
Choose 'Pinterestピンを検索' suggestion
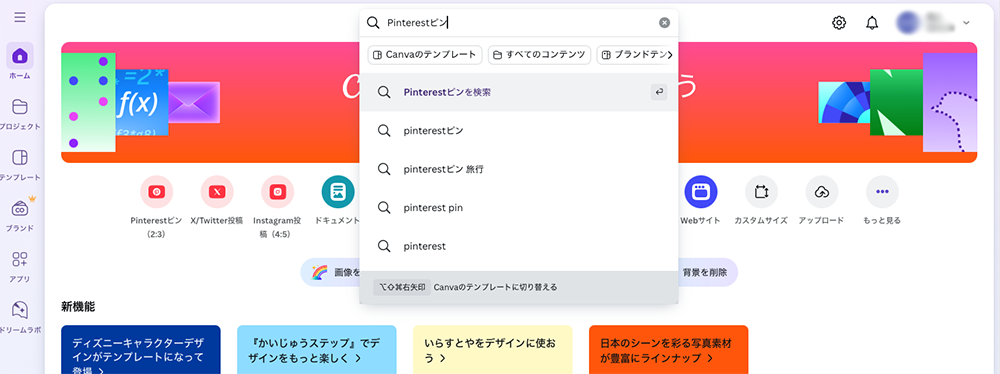(519, 92)
